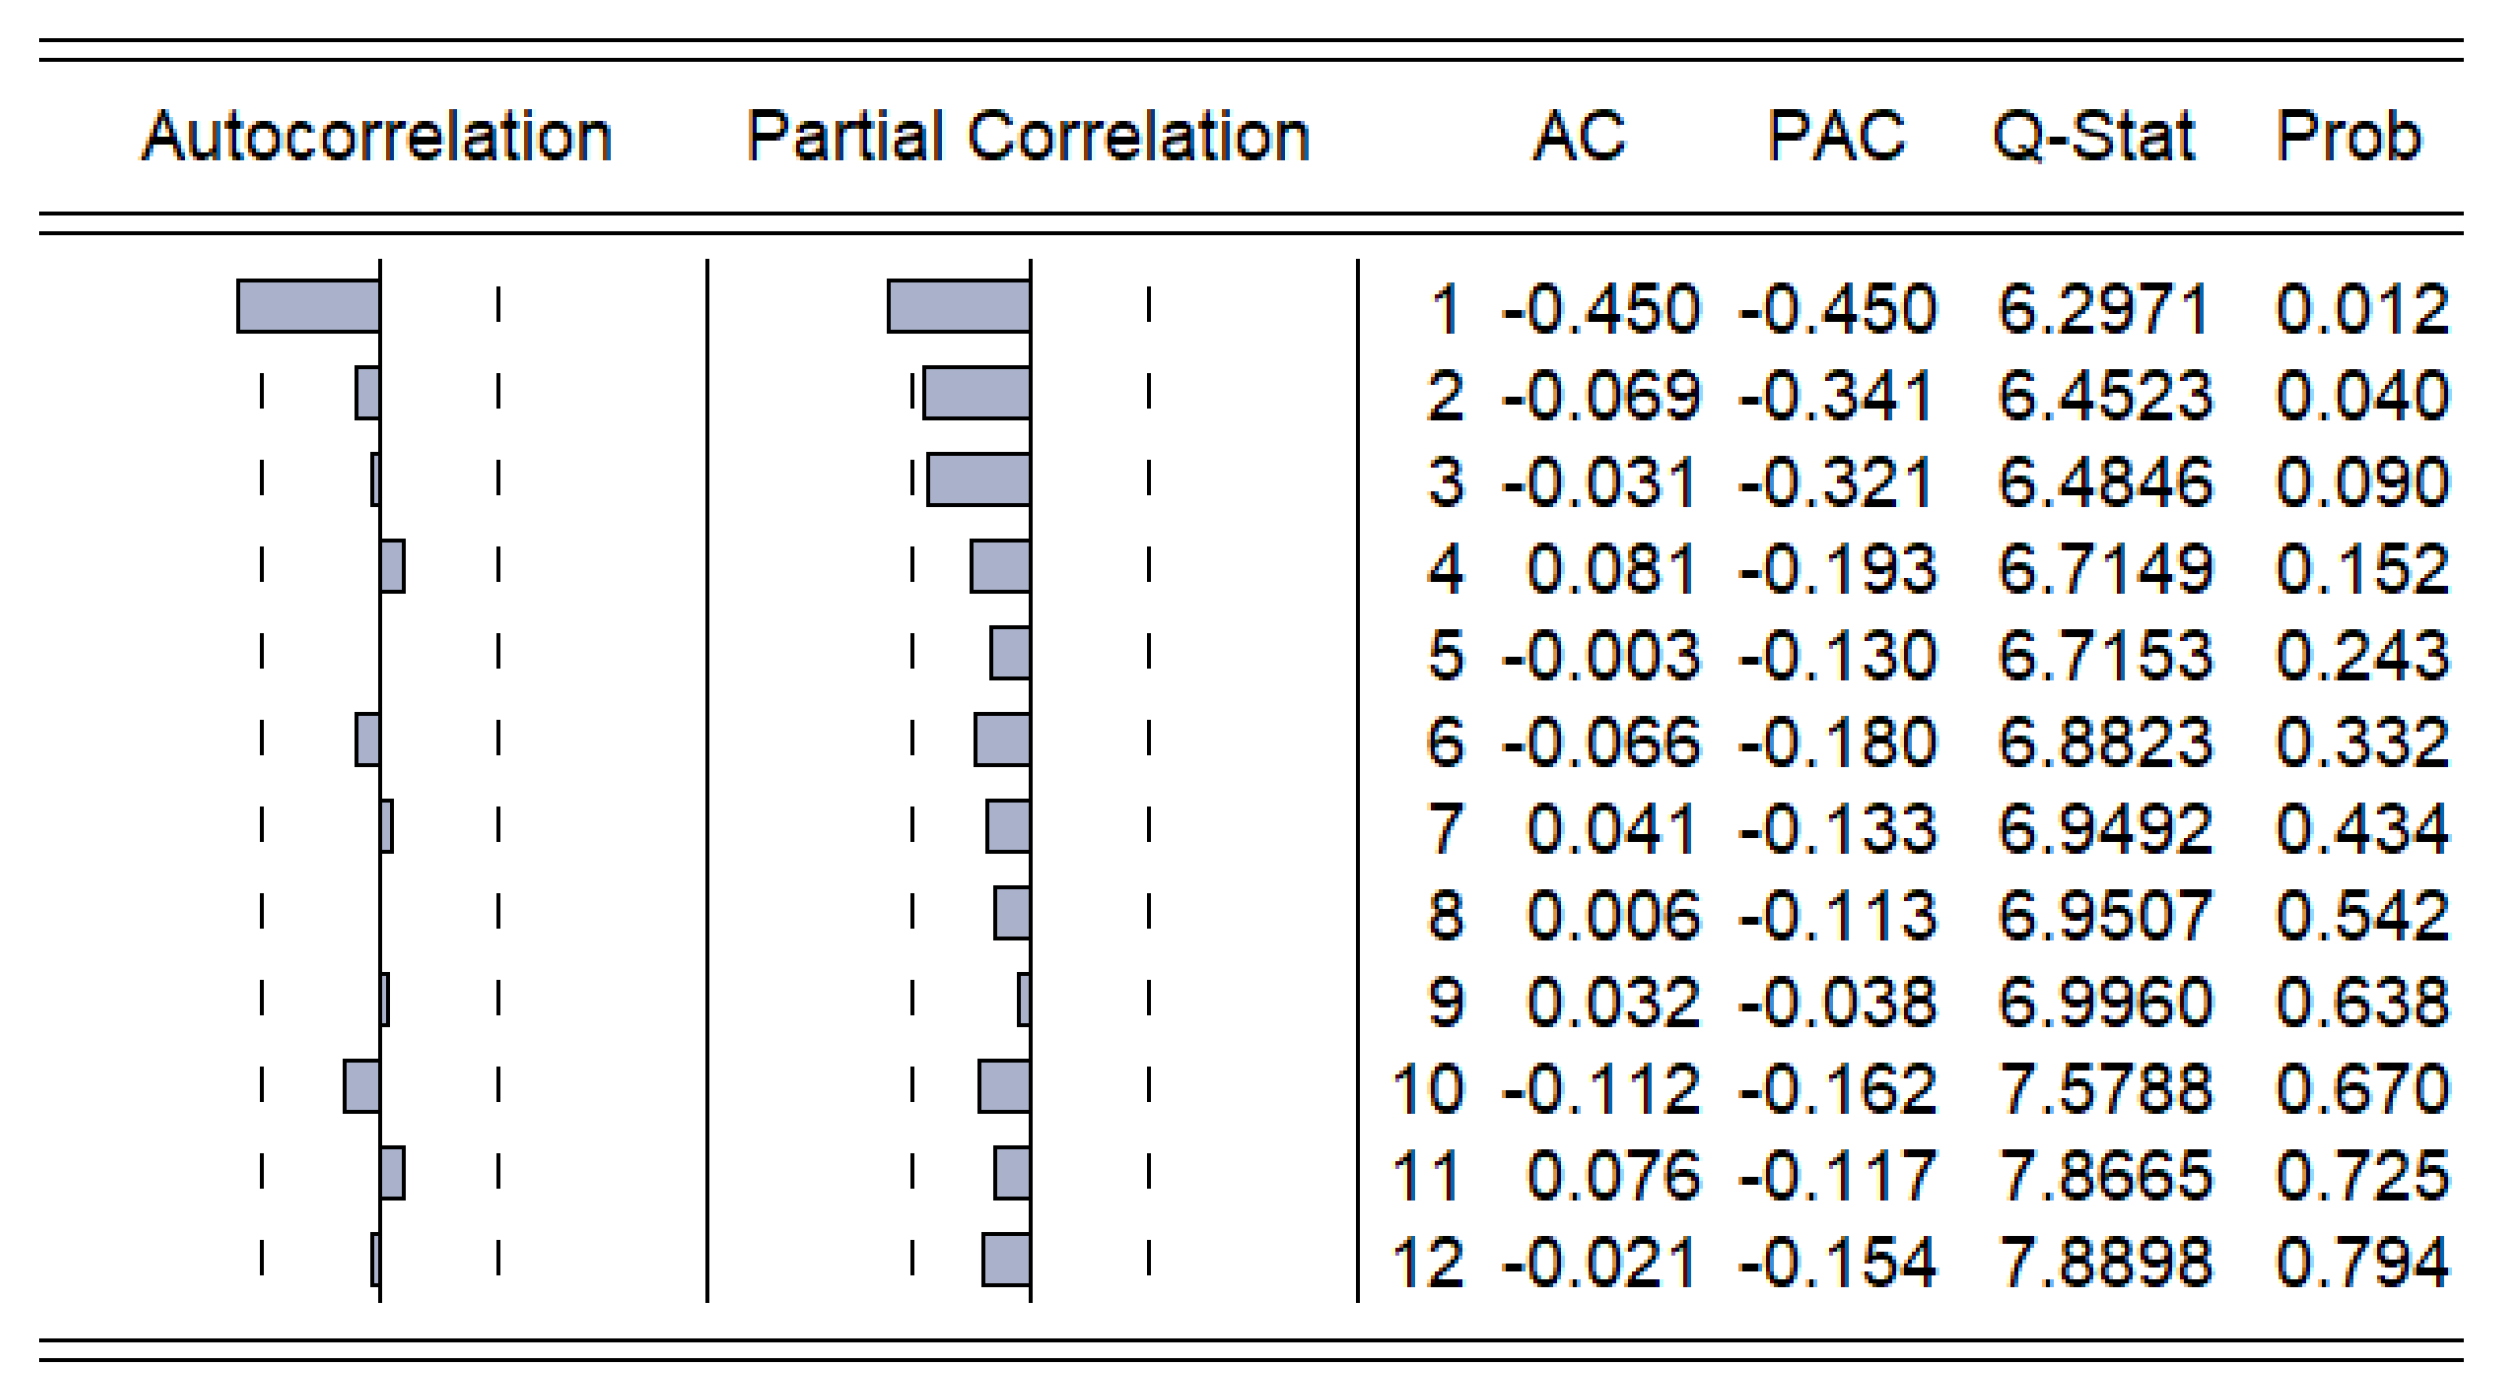Select the Q-Stat value 7.8898
Image resolution: width=2493 pixels, height=1397 pixels.
2103,1262
